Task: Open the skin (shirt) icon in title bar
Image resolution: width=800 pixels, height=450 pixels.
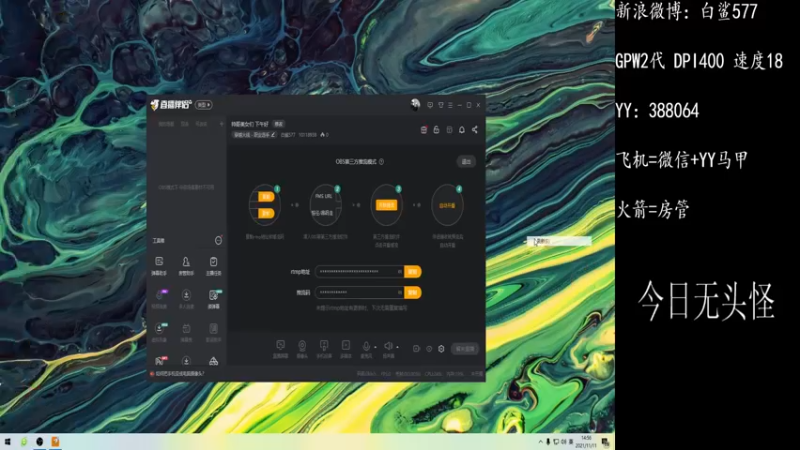Action: pyautogui.click(x=441, y=105)
